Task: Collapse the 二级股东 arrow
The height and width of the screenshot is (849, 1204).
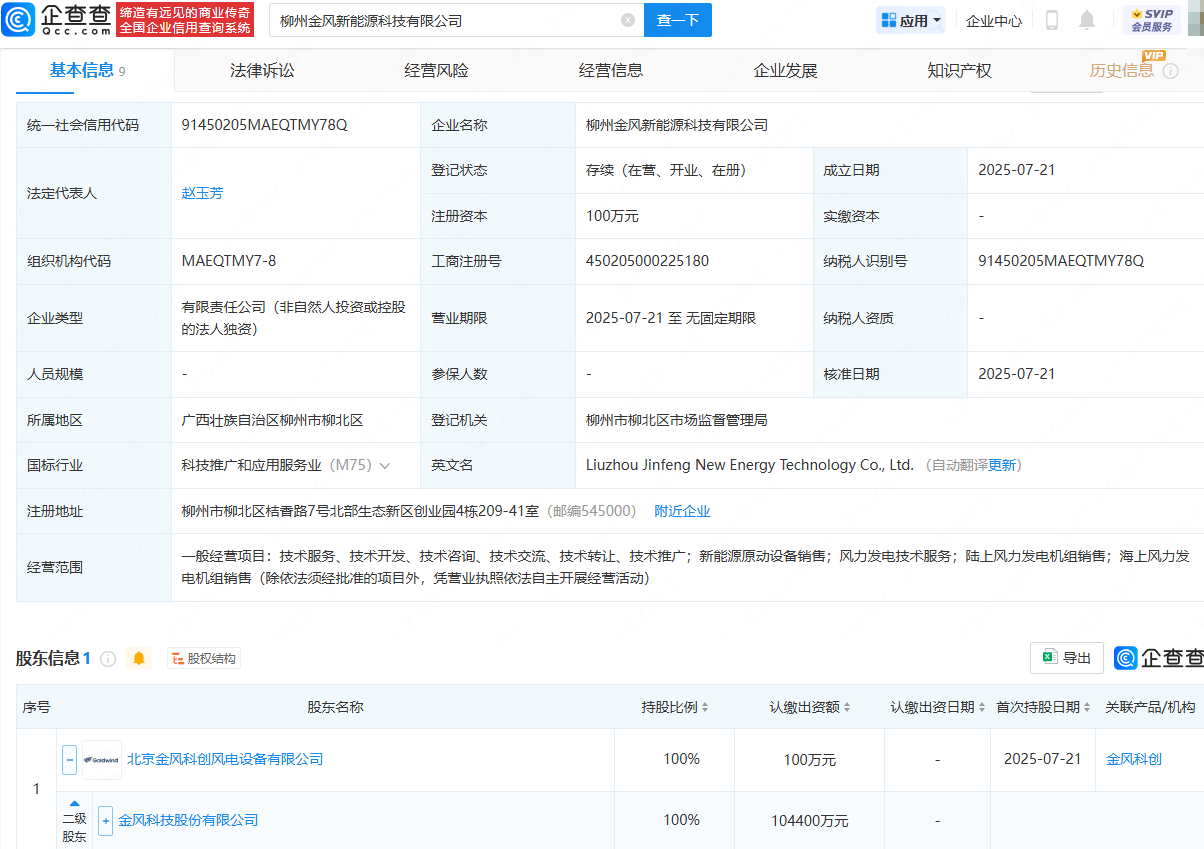Action: (74, 803)
